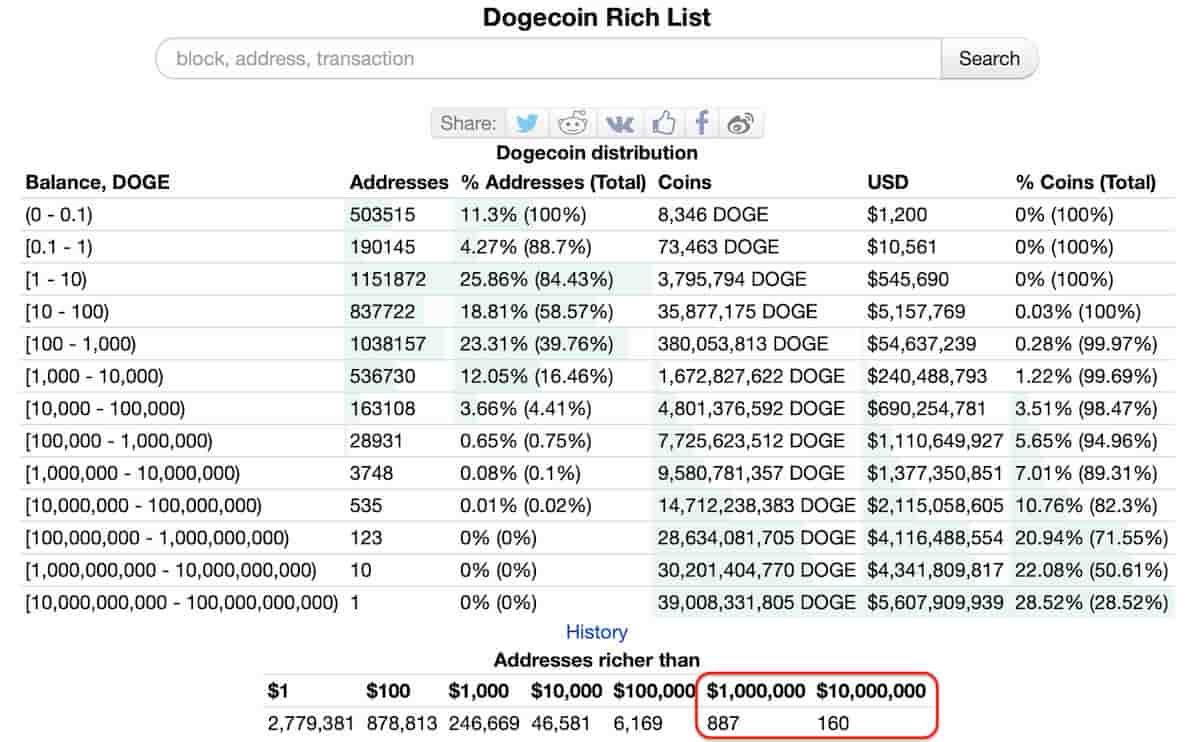Share page on Weibo
The height and width of the screenshot is (742, 1200).
[x=741, y=123]
